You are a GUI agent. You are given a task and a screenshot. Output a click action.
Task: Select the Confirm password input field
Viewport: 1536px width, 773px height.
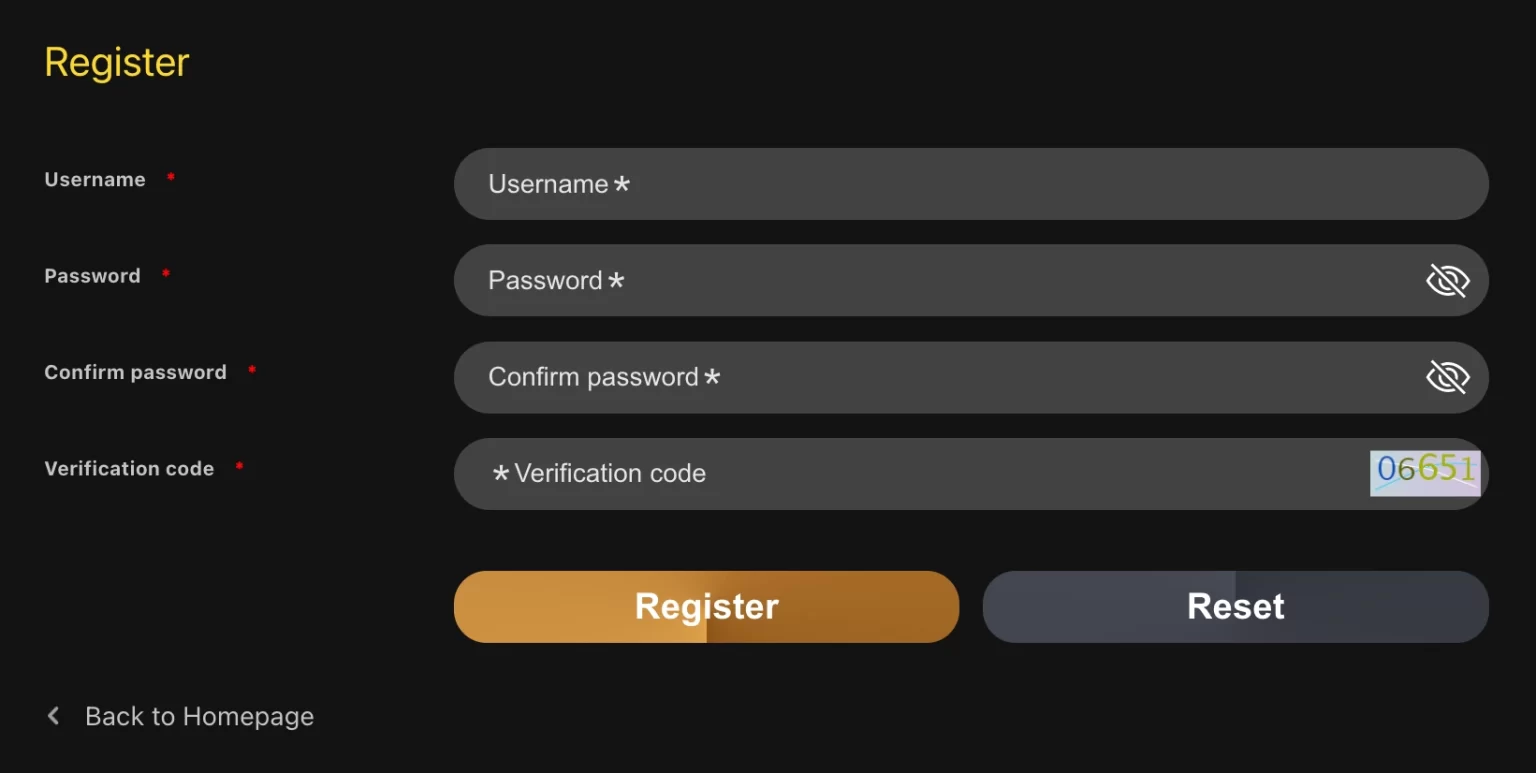tap(930, 377)
